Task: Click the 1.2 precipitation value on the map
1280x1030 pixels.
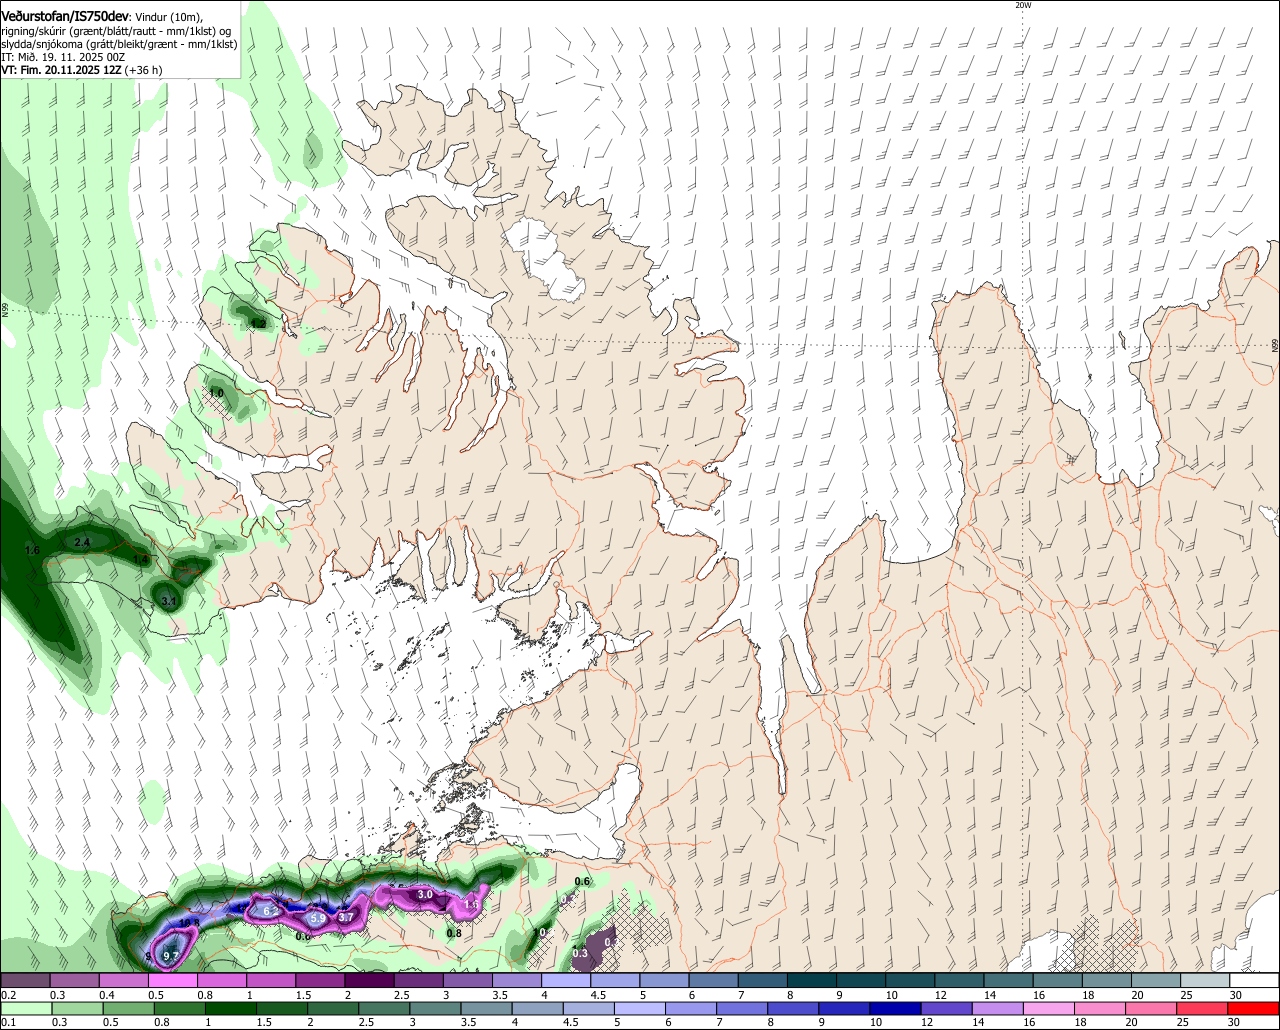Action: [x=259, y=323]
